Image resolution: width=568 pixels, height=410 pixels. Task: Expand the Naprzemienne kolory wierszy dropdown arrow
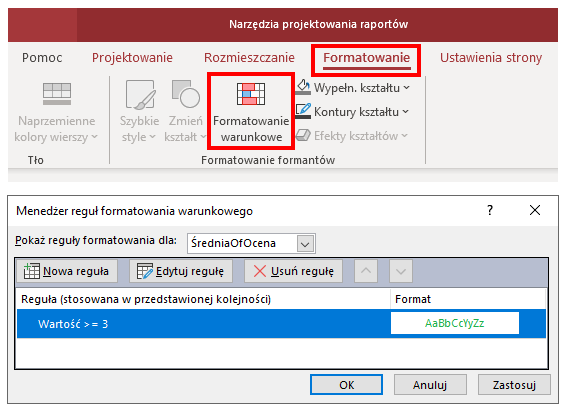(x=95, y=137)
